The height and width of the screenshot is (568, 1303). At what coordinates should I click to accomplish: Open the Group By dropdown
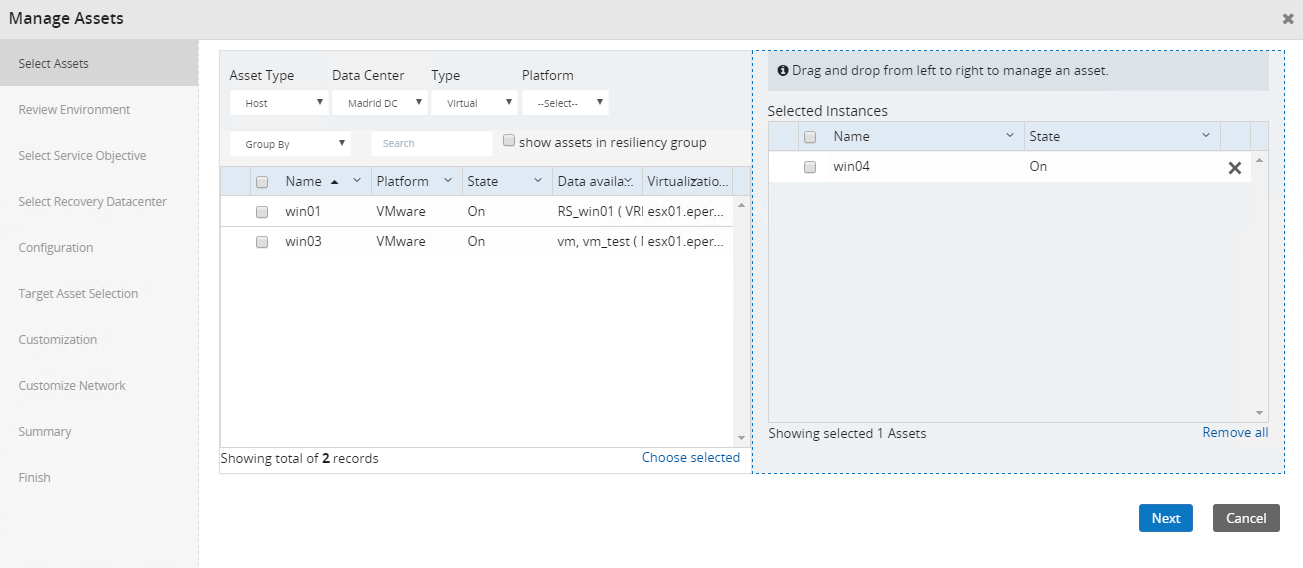(290, 144)
